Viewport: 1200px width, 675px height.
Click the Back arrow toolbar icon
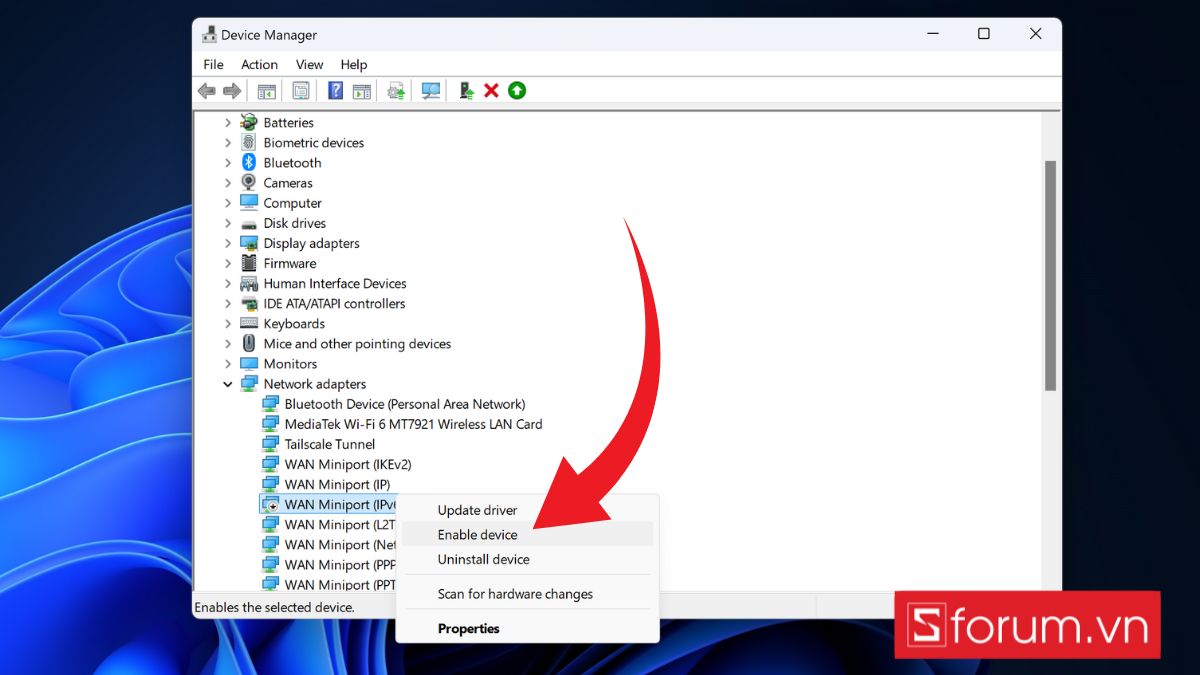pos(207,91)
